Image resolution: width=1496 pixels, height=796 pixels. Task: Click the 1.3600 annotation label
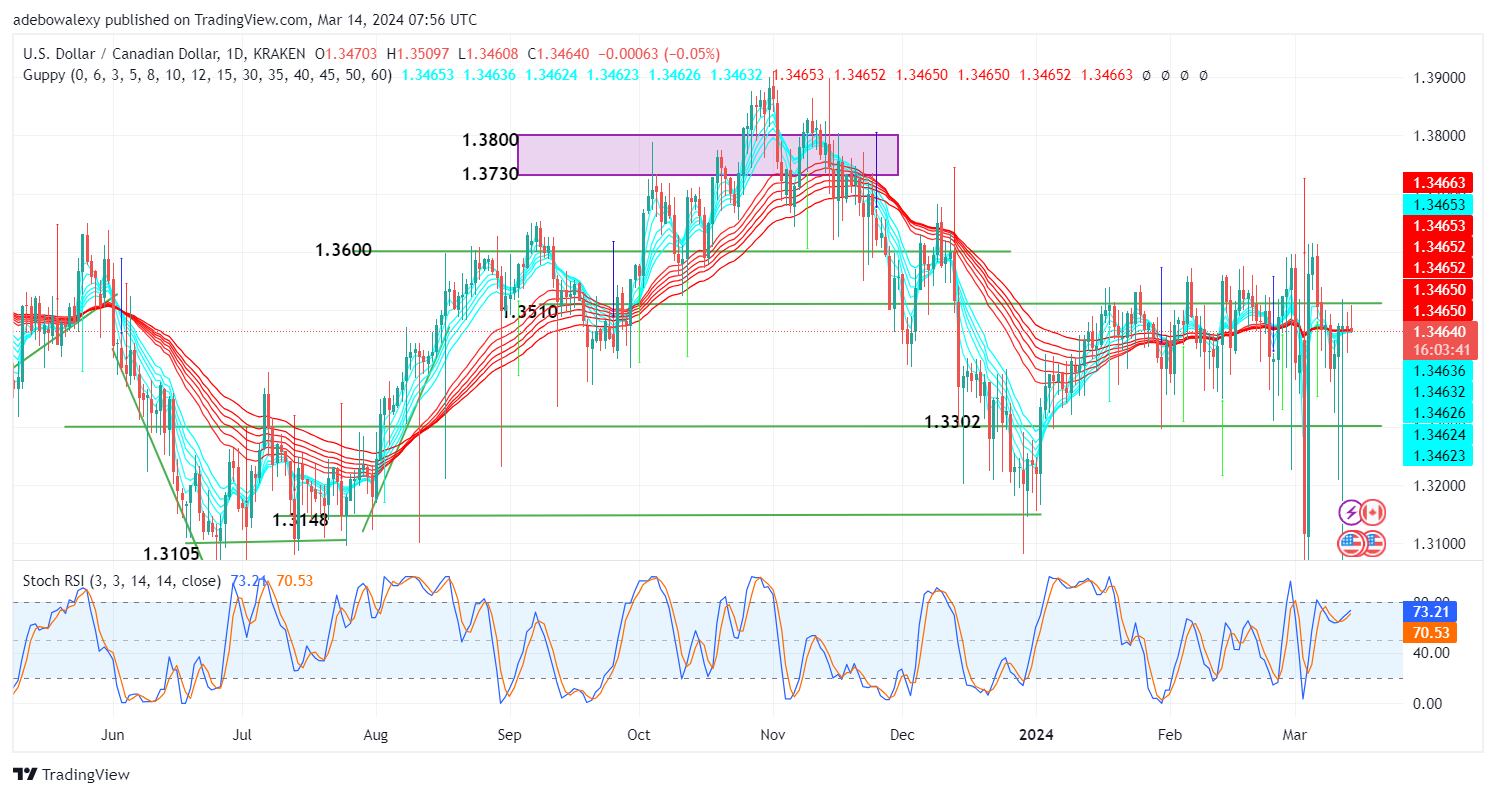343,250
